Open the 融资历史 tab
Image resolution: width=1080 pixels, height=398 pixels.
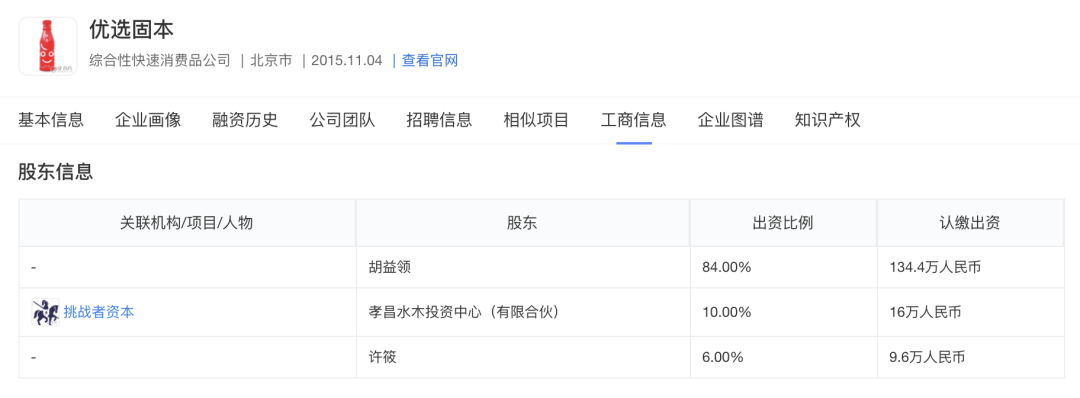(x=245, y=120)
